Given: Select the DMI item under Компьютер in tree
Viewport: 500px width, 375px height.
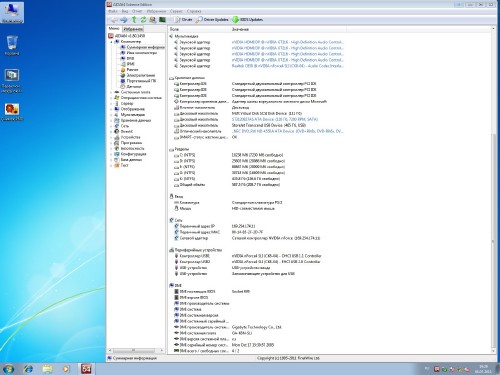Looking at the screenshot, I should (x=128, y=58).
